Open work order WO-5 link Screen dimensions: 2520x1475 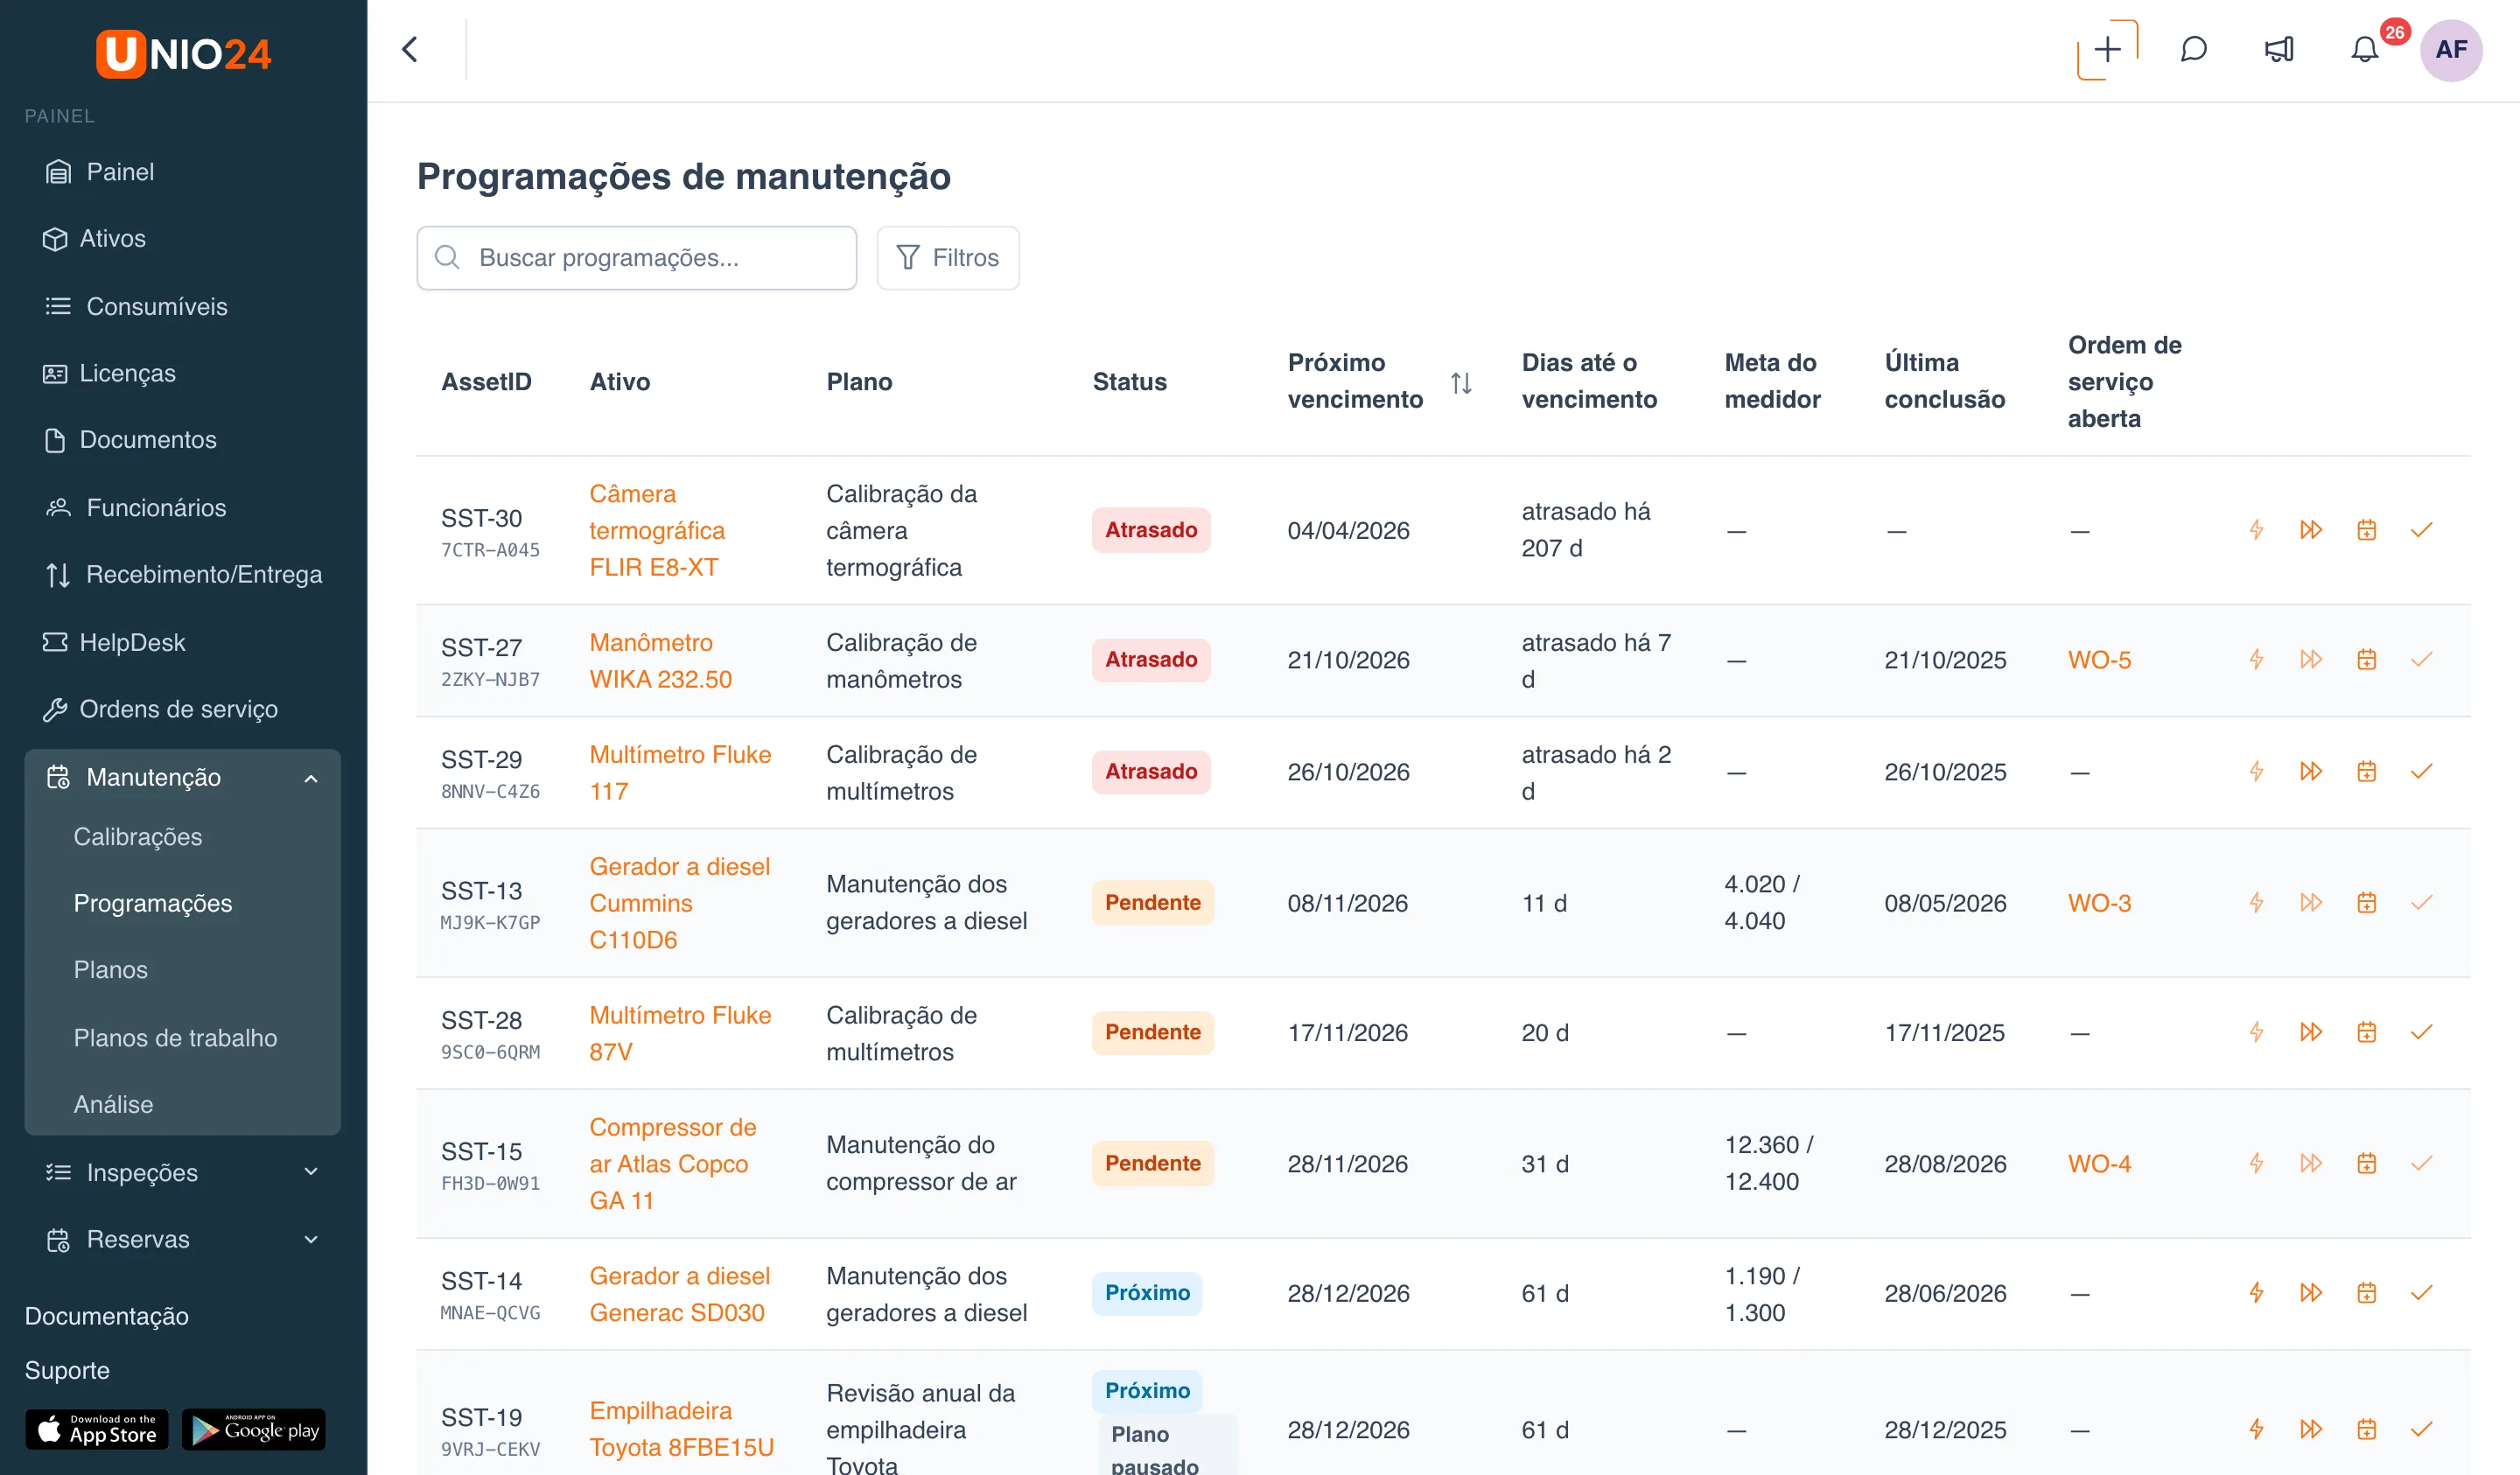click(2098, 660)
